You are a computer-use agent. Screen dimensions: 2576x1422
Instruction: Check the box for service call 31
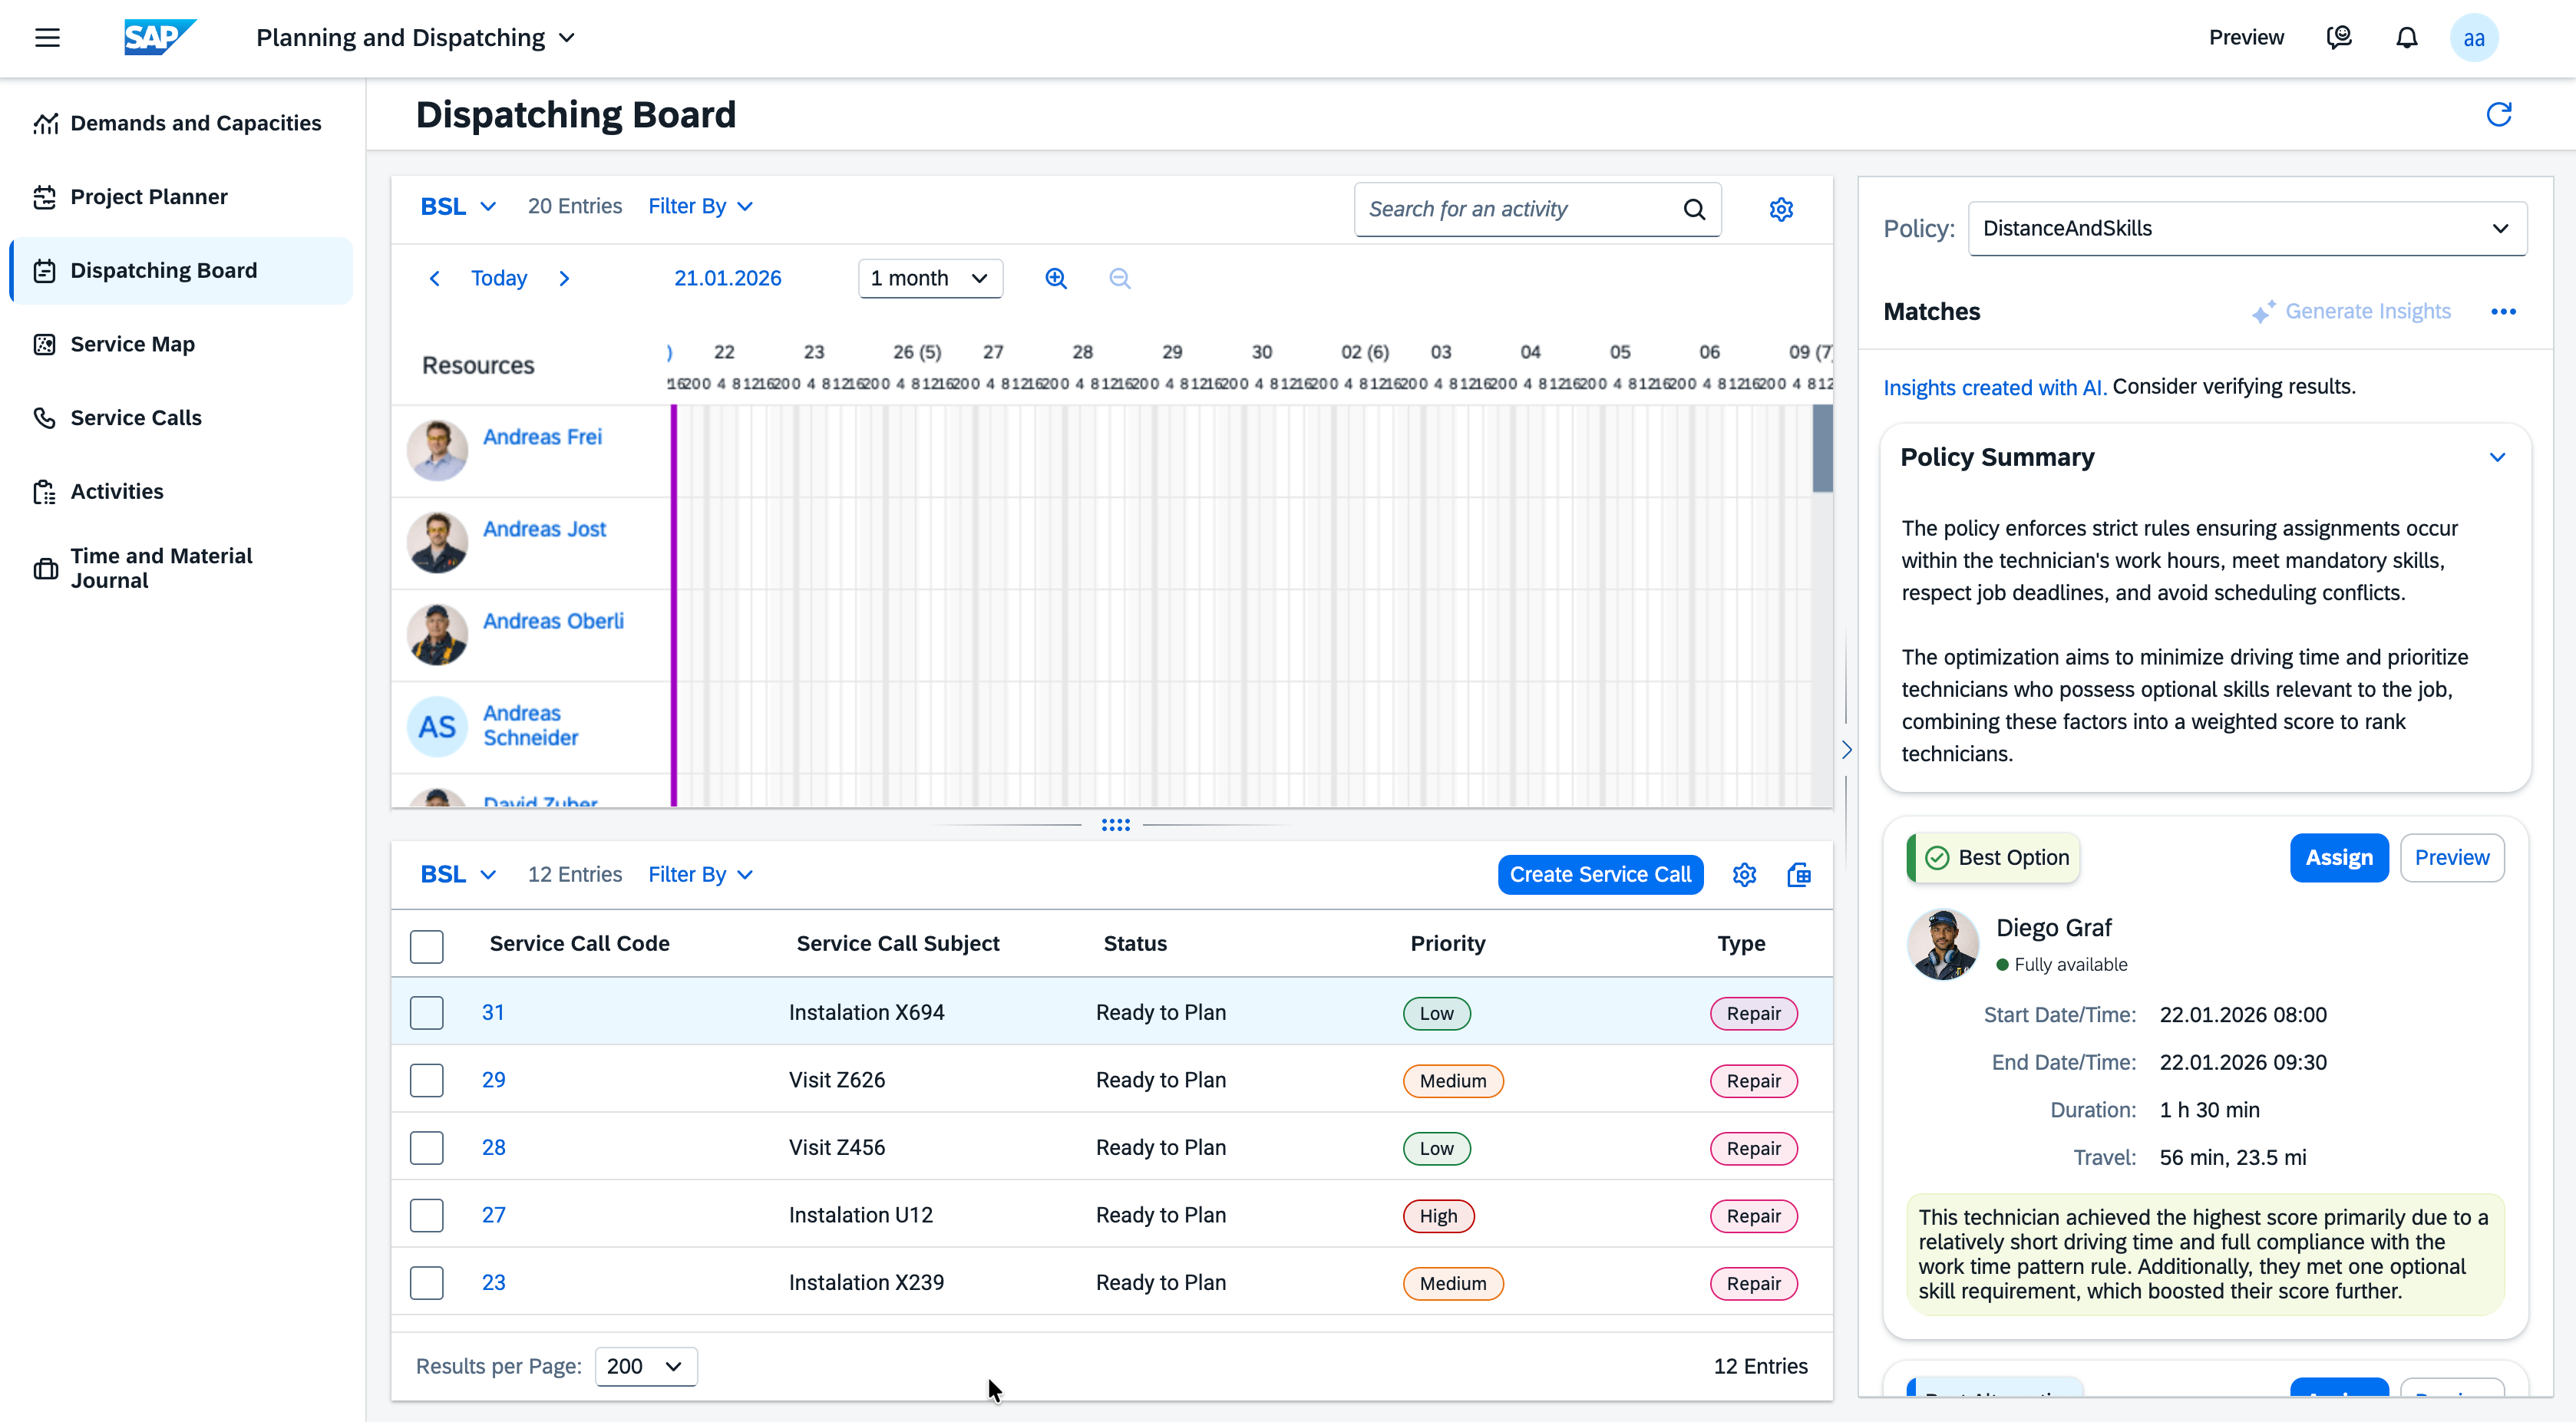click(426, 1012)
